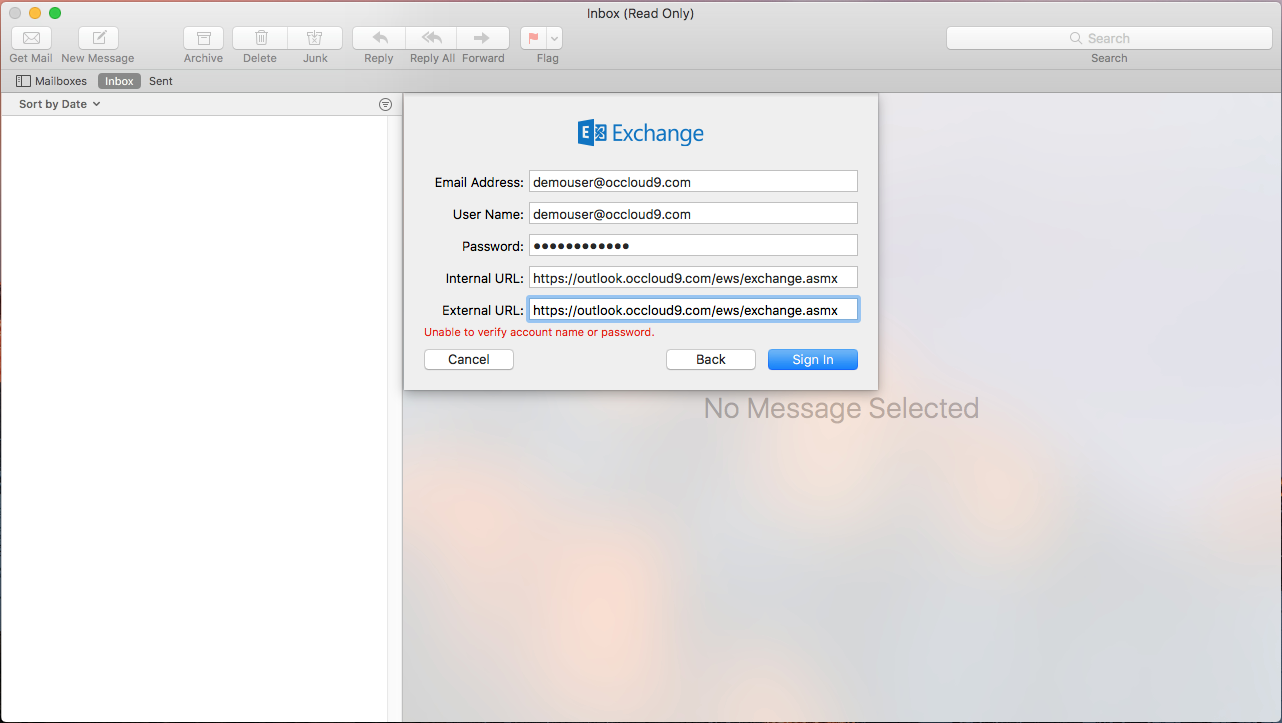Click the External URL field

[x=693, y=309]
